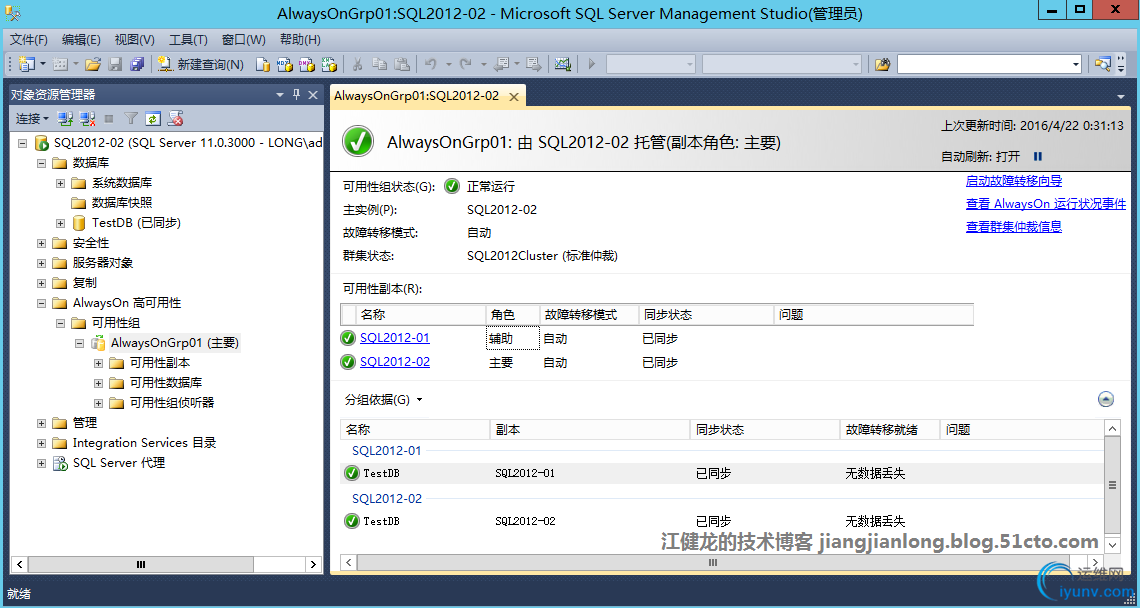Click the New Project toolbar icon

click(27, 64)
